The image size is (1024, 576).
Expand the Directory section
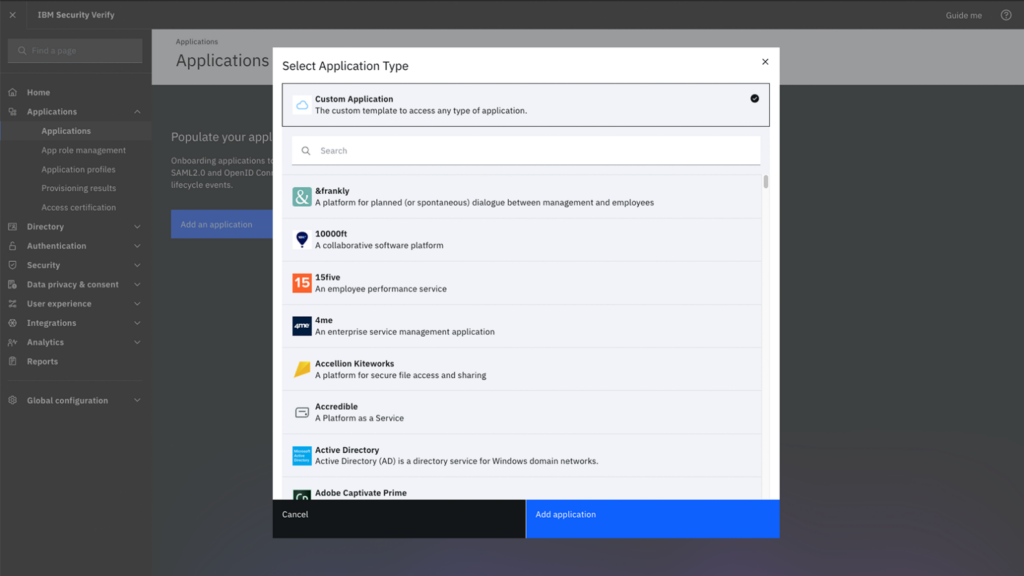tap(75, 226)
